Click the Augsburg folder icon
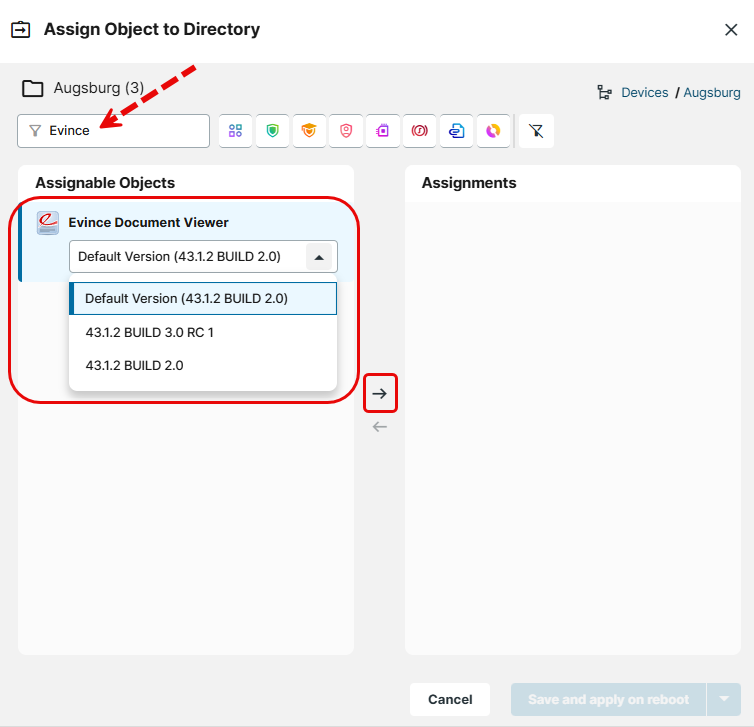Screen dimensions: 754x727 coord(33,88)
